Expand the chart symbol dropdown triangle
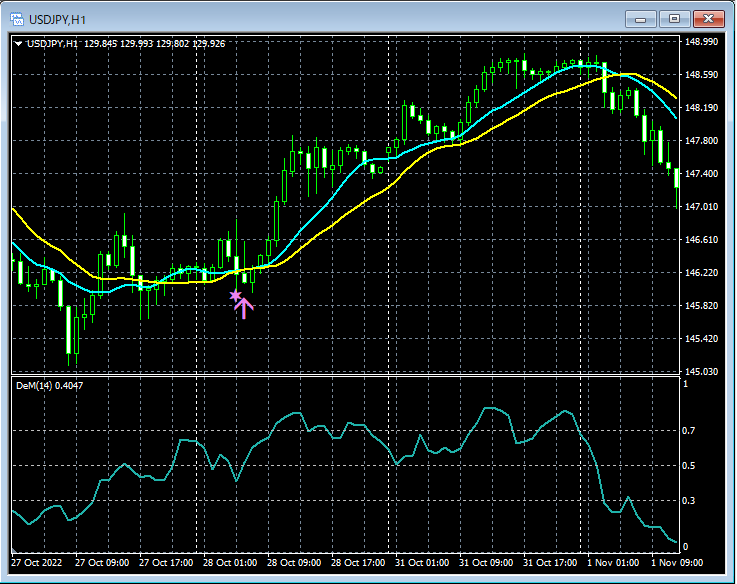 click(x=18, y=44)
